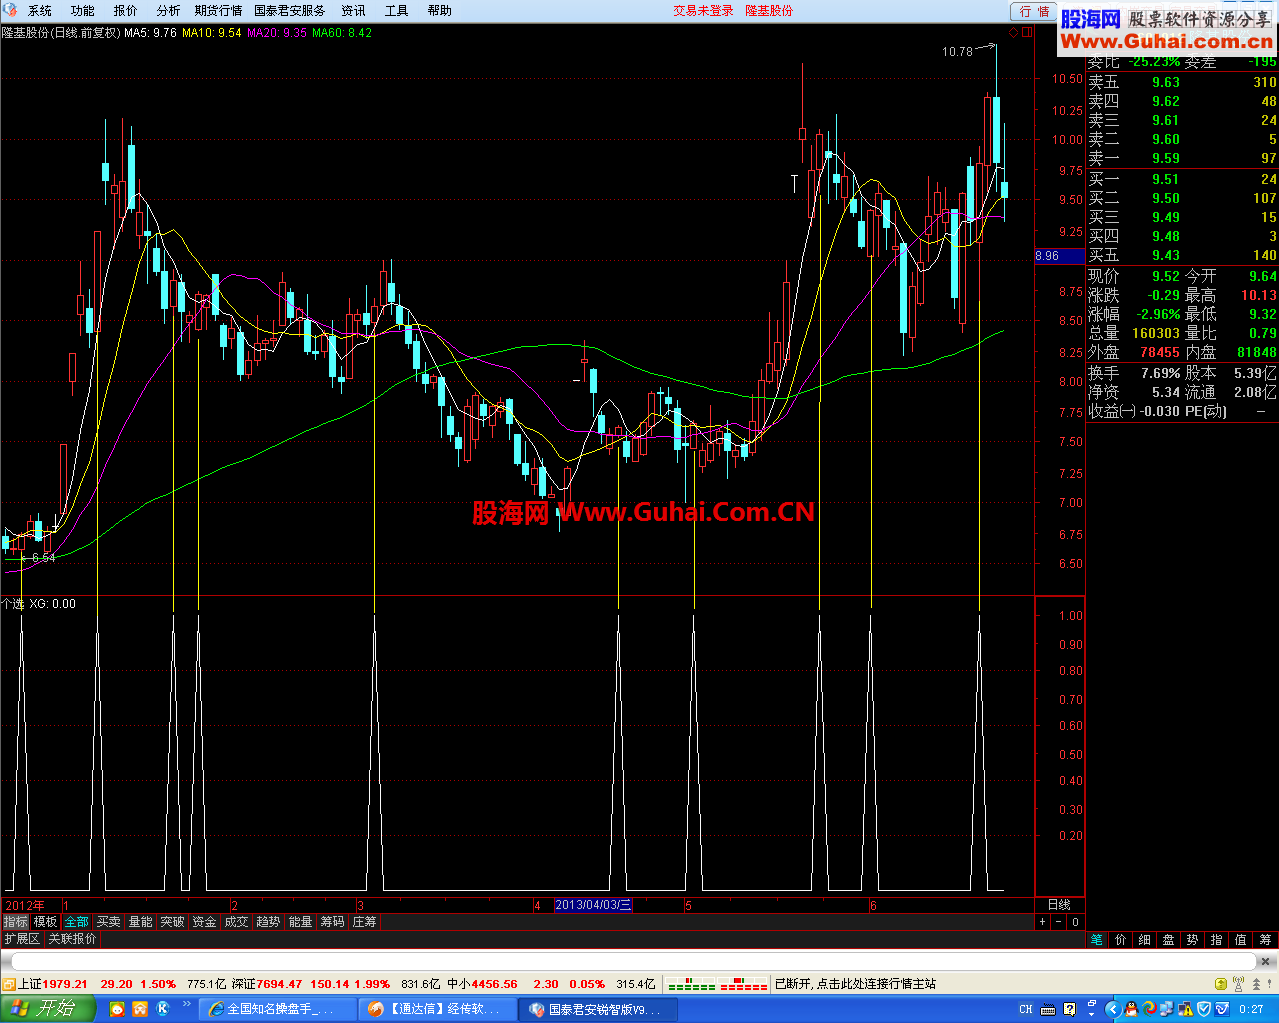Click the red diamond icon above the chart
The image size is (1279, 1023).
coord(1013,32)
